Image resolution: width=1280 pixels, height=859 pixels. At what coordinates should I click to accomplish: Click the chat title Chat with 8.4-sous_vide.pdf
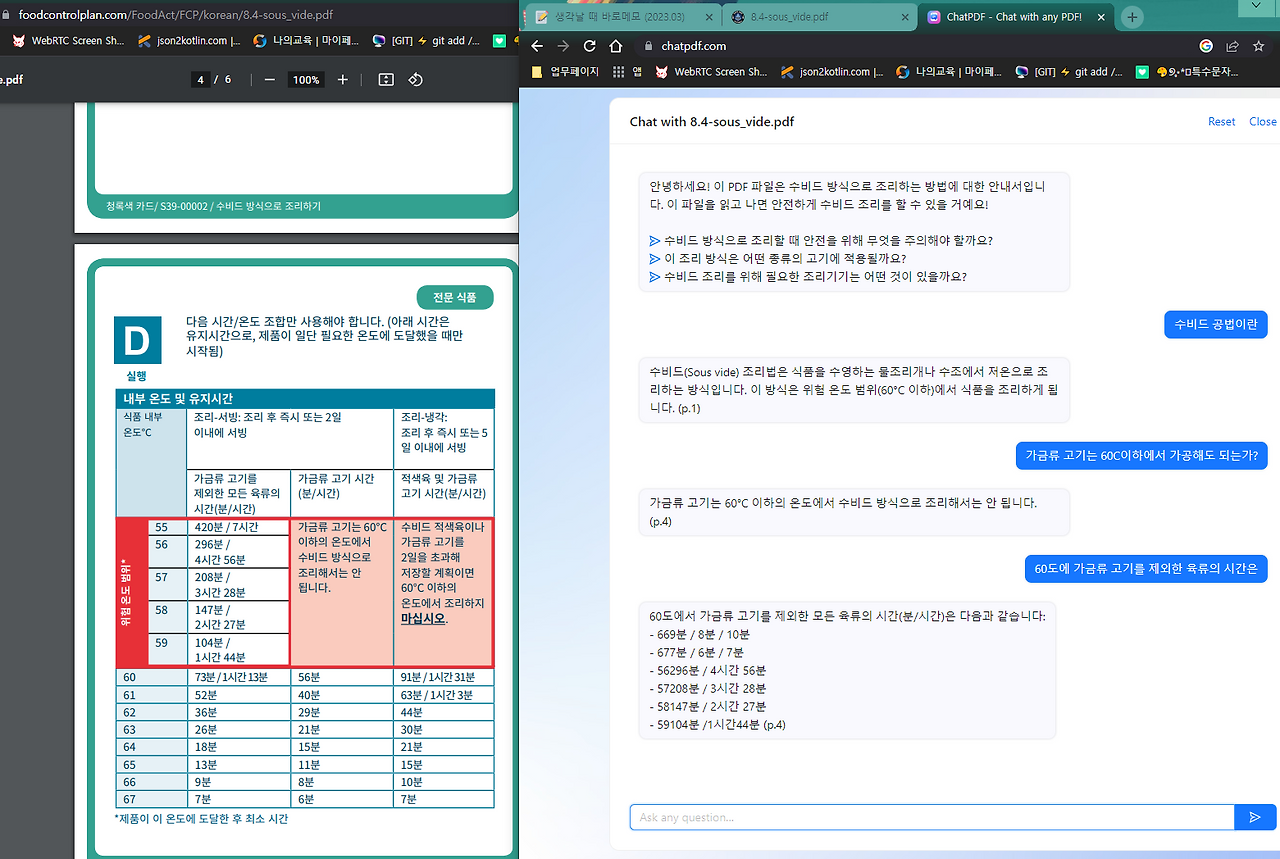712,121
